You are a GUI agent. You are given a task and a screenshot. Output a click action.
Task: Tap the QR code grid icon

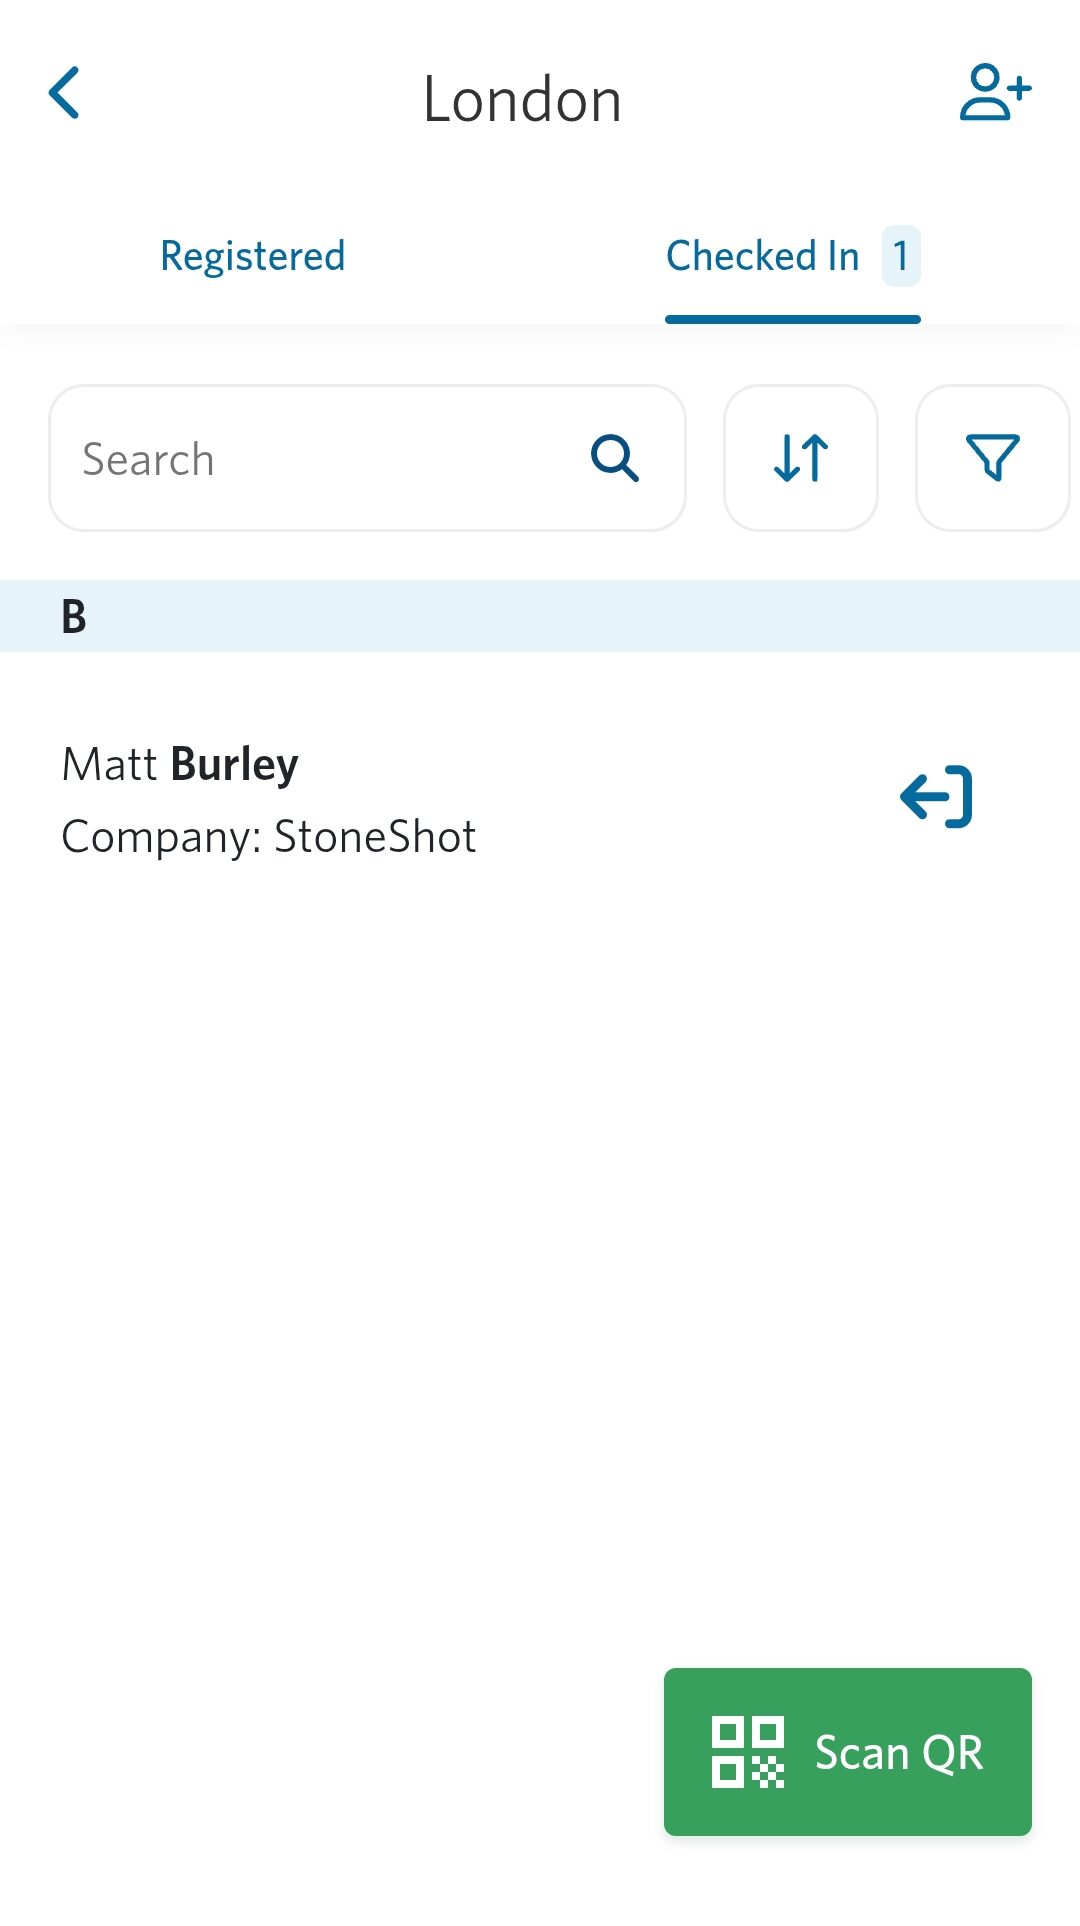[x=747, y=1752]
